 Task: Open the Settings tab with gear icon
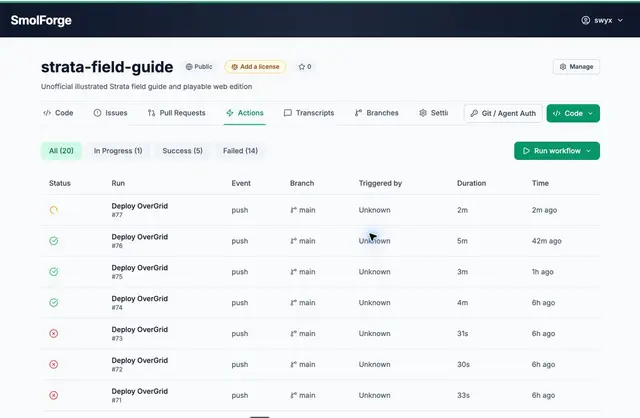click(x=433, y=113)
